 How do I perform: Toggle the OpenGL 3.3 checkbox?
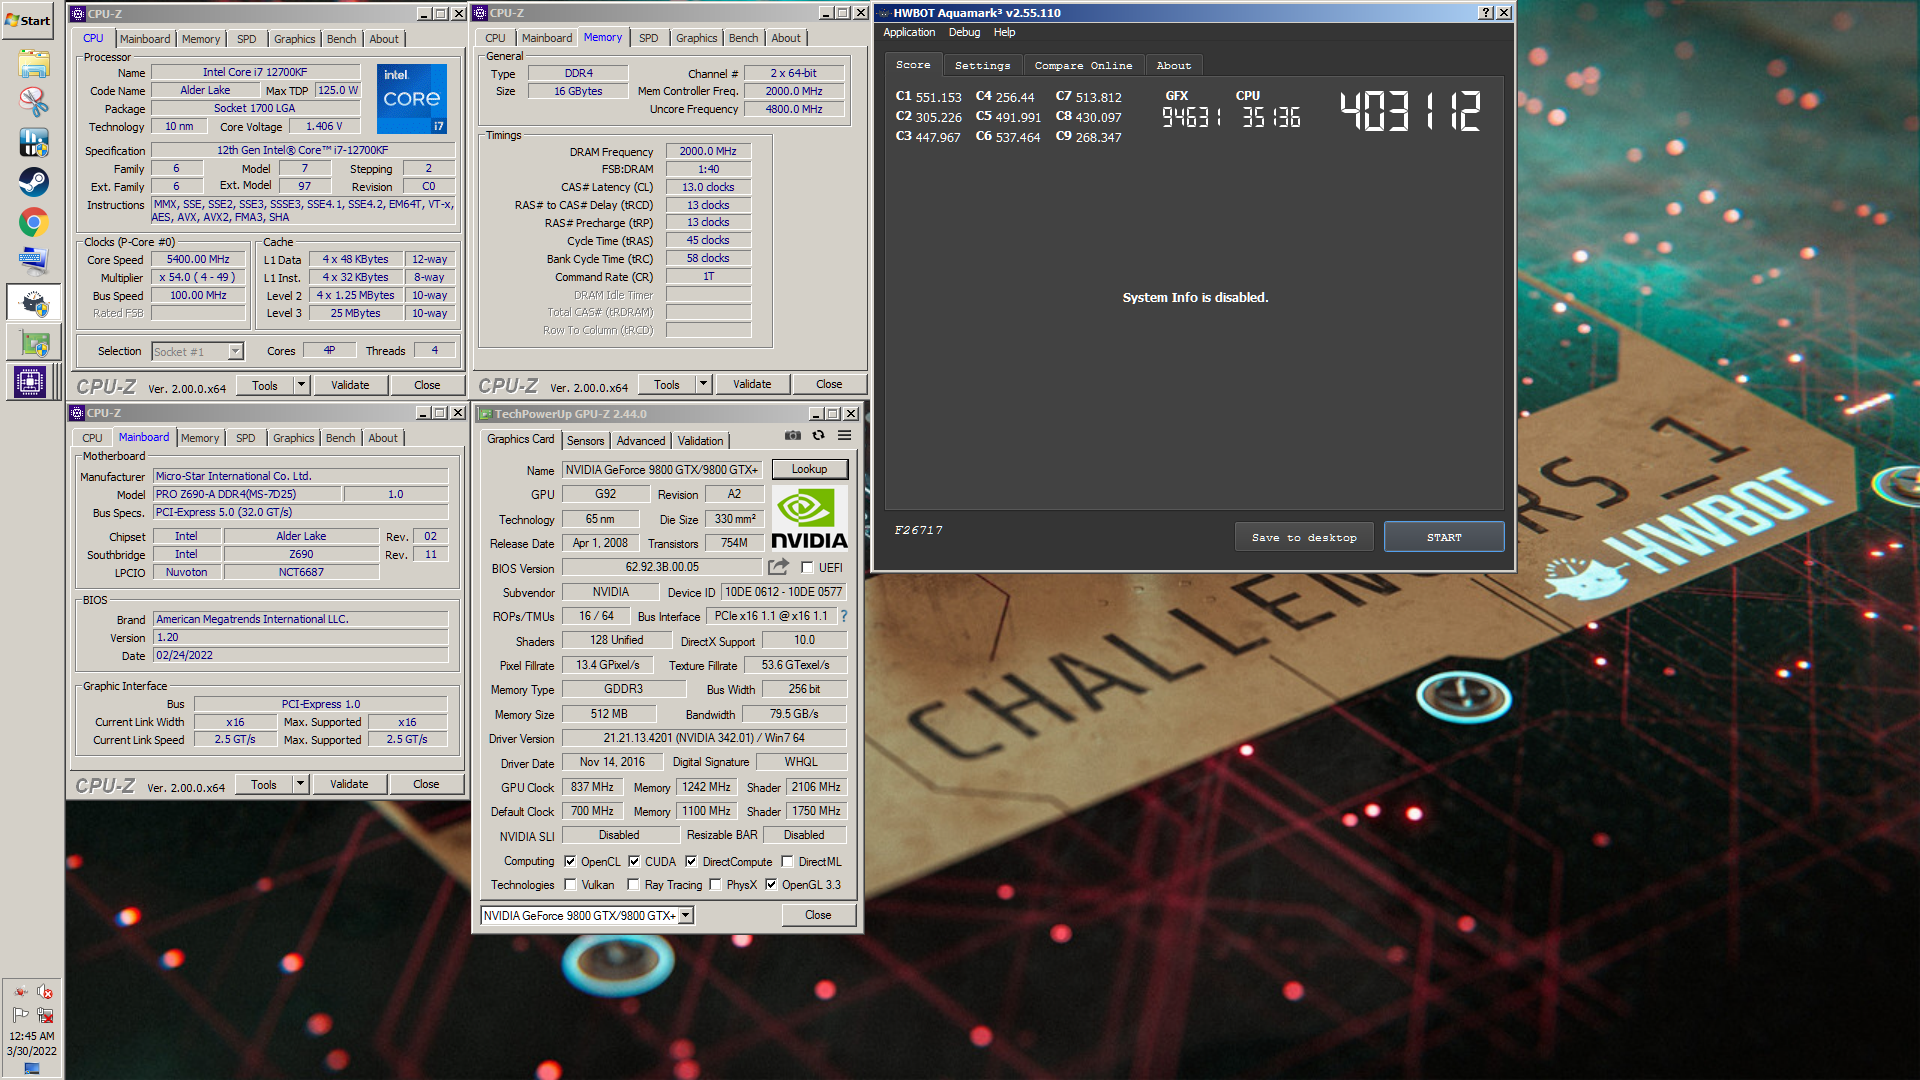(771, 885)
